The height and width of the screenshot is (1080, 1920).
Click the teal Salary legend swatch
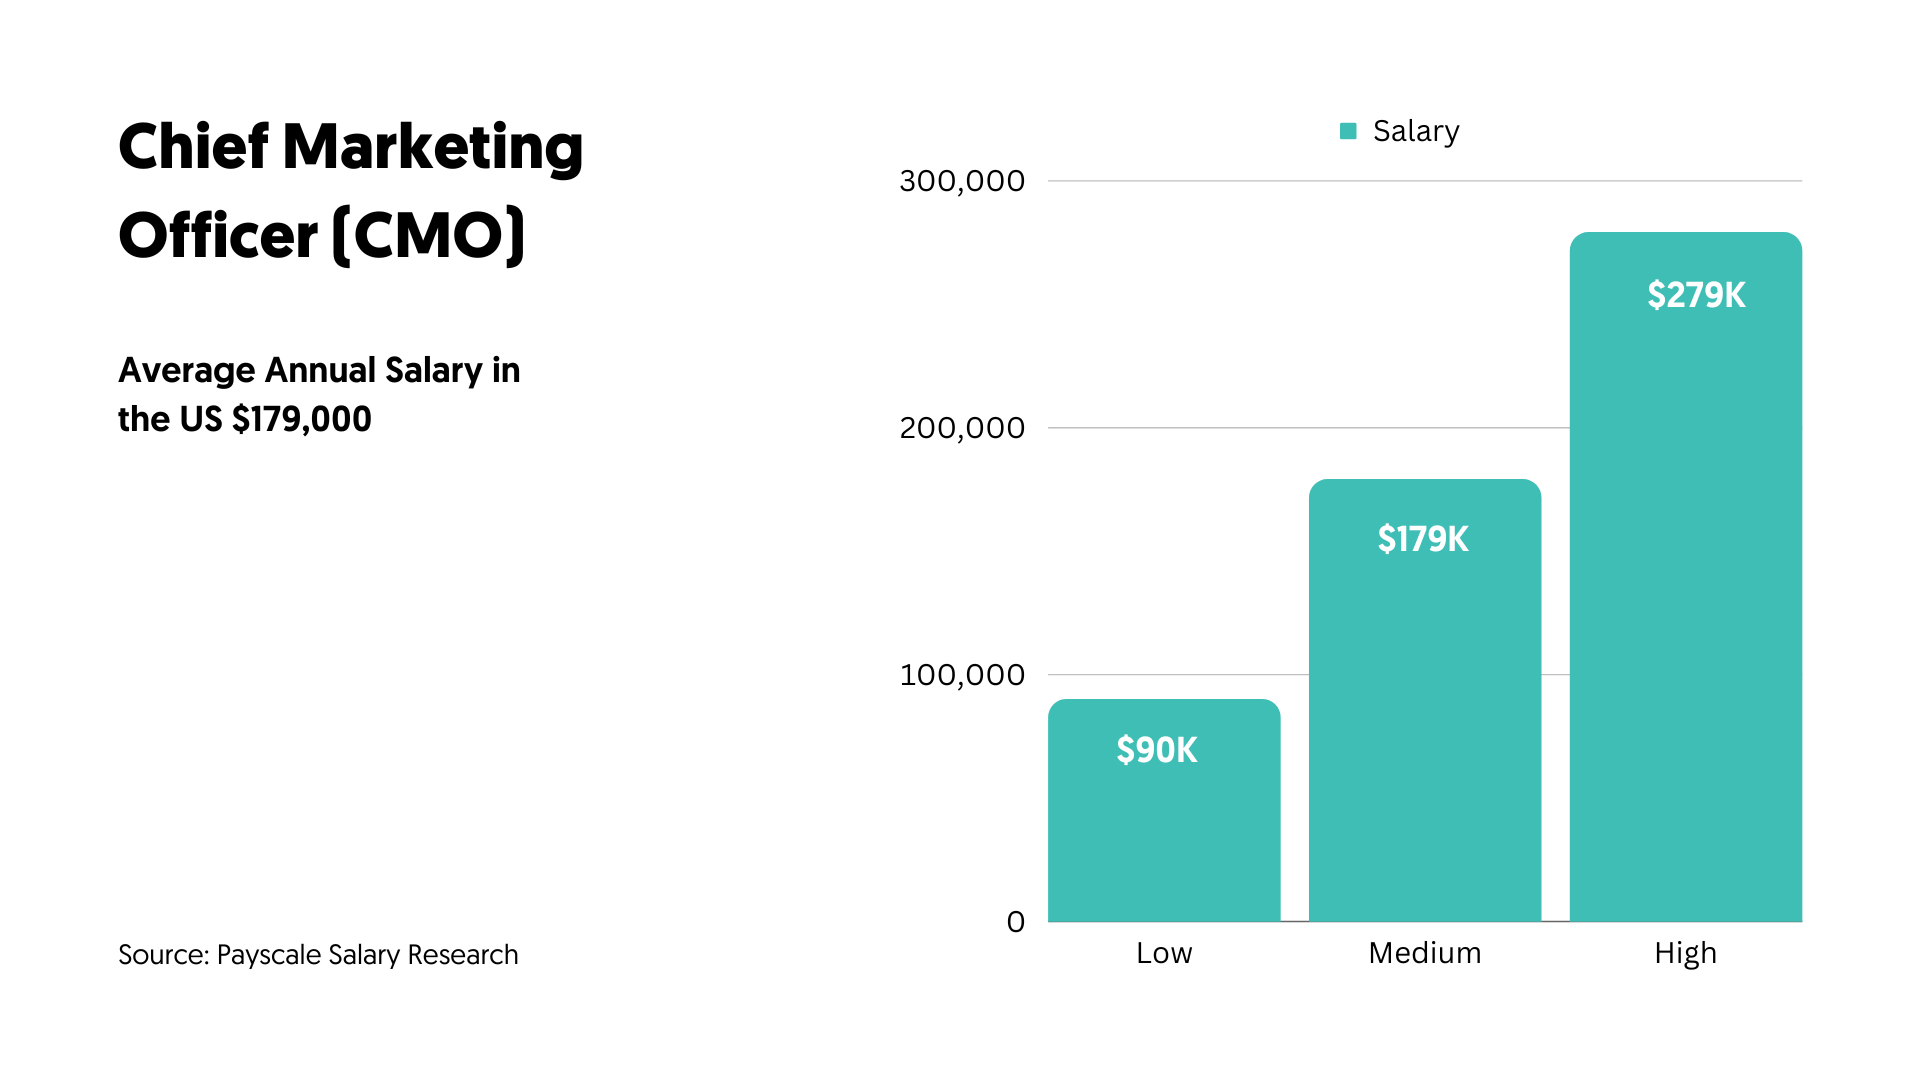click(1348, 131)
